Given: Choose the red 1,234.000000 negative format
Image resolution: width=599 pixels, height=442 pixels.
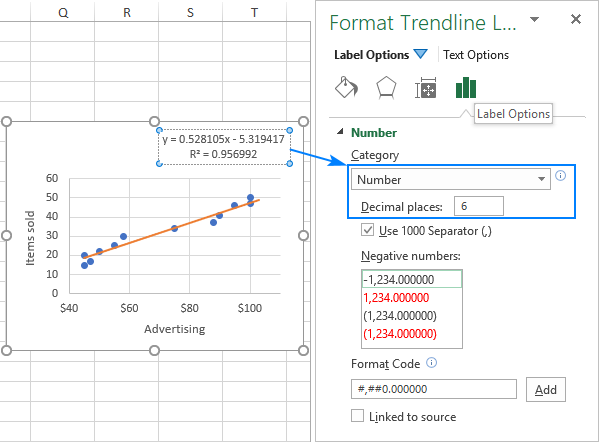Looking at the screenshot, I should [396, 298].
